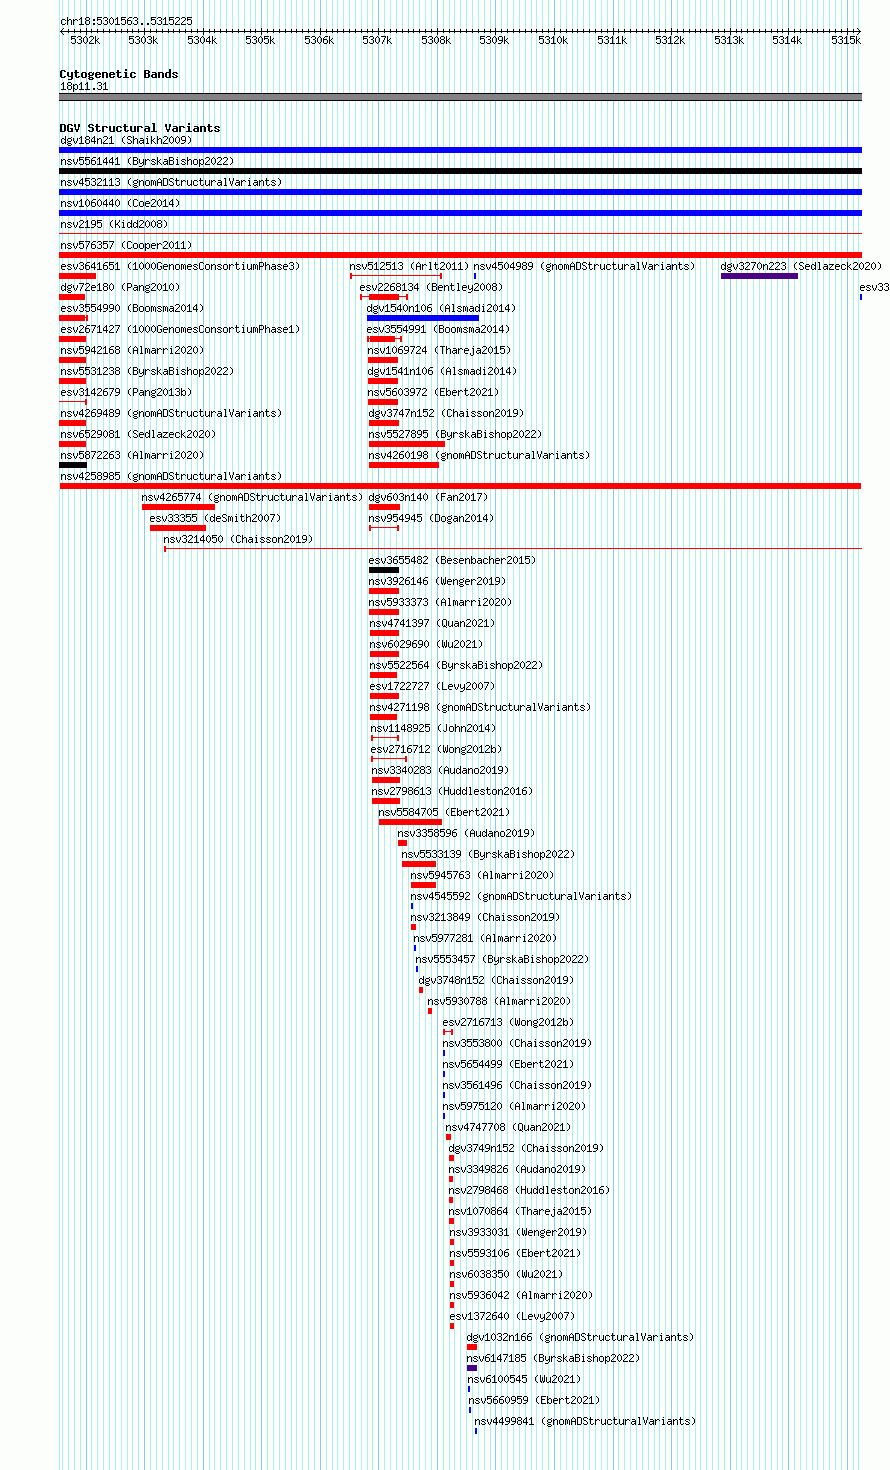Click the esv1722727 (Levy2007) label
Screen dimensions: 890x1470
pyautogui.click(x=432, y=686)
